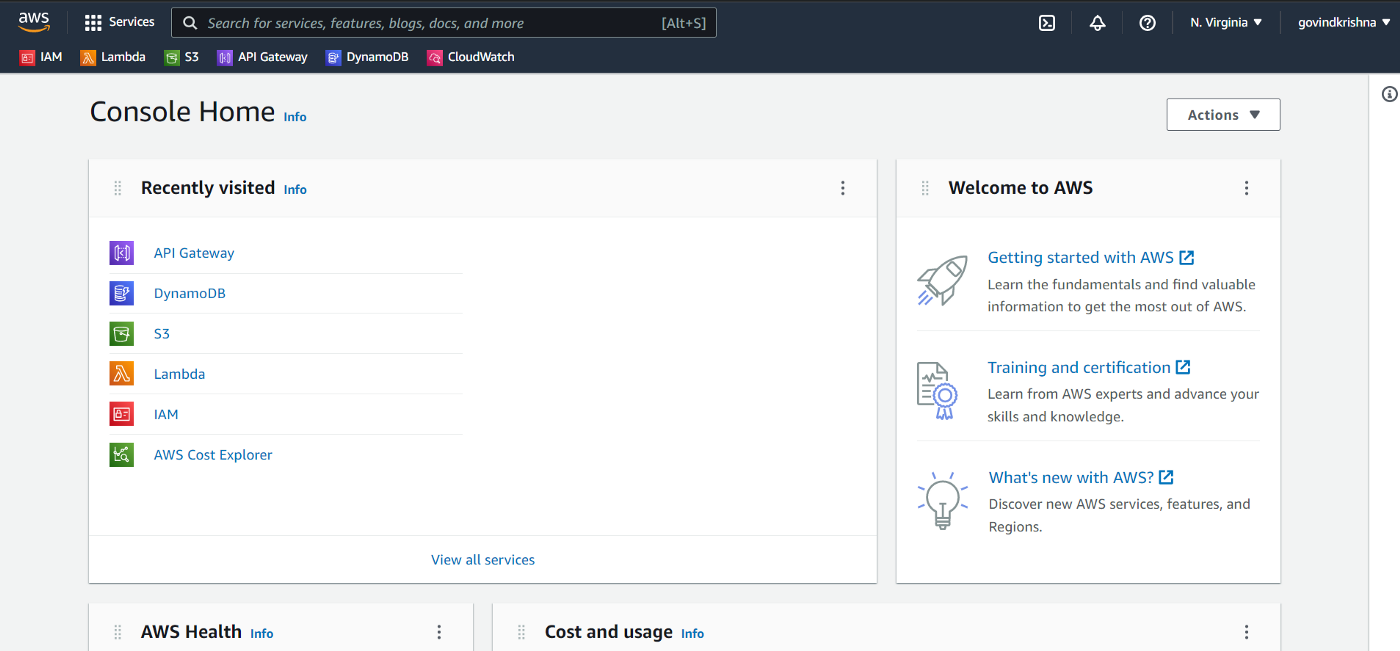
Task: Open the Recently visited widget options menu
Action: (x=843, y=188)
